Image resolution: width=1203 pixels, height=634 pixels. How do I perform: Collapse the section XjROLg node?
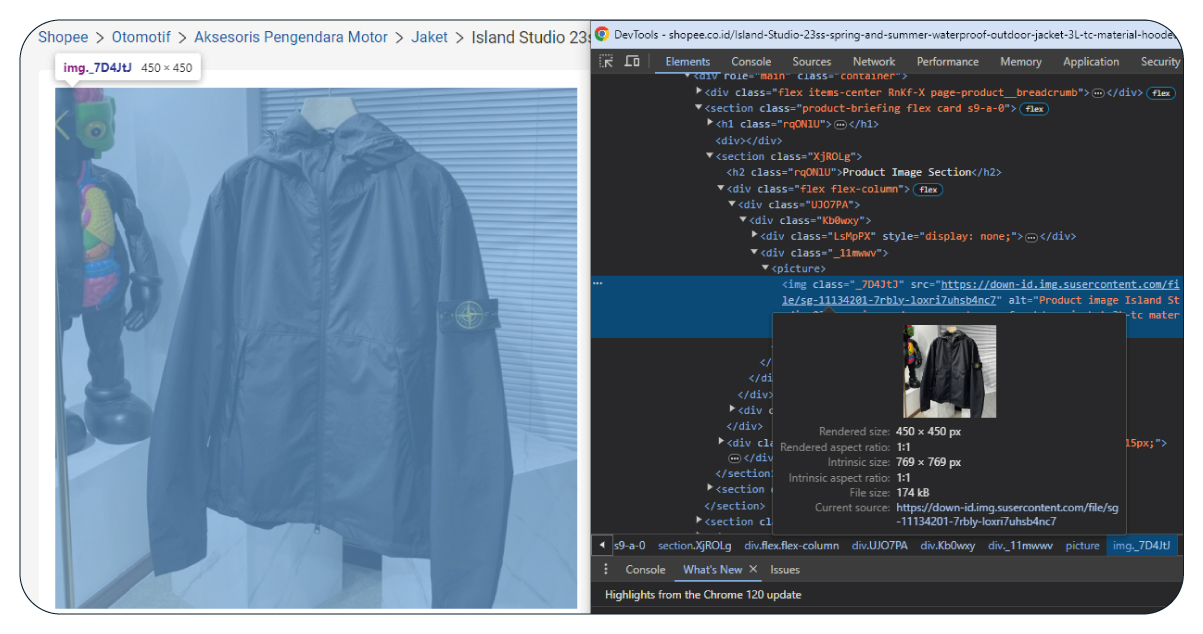point(710,156)
